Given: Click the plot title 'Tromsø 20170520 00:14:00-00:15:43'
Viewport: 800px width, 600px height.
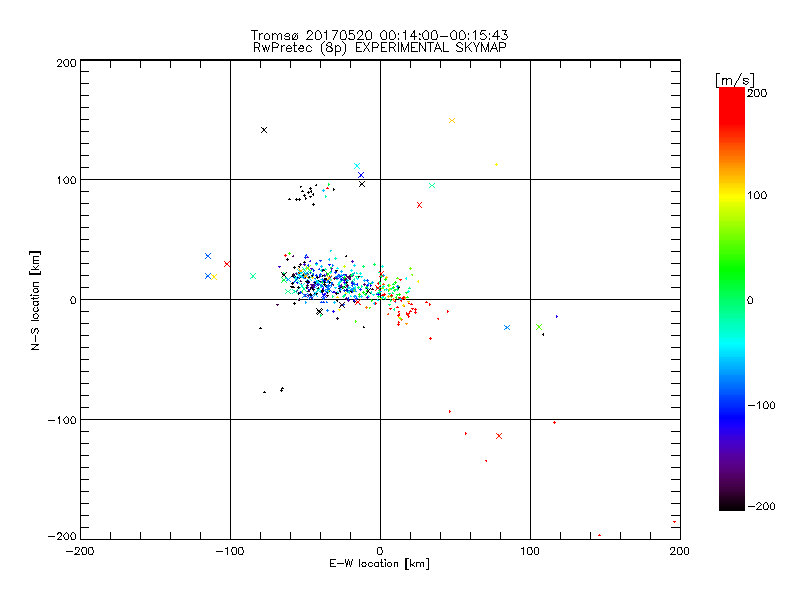Looking at the screenshot, I should (x=379, y=35).
